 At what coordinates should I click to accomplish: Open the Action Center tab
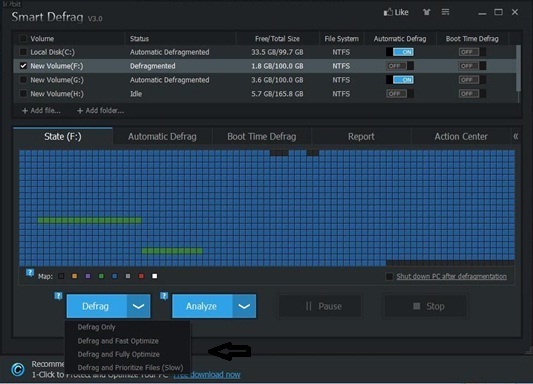click(x=461, y=136)
